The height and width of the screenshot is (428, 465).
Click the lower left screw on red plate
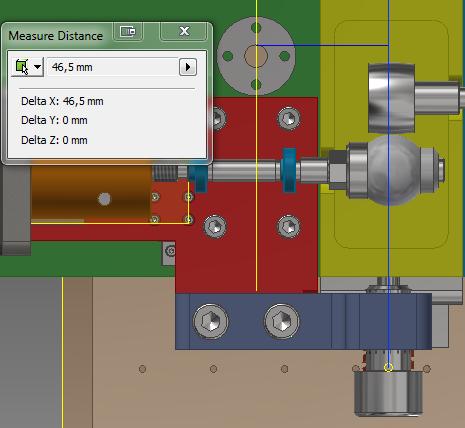pos(215,227)
